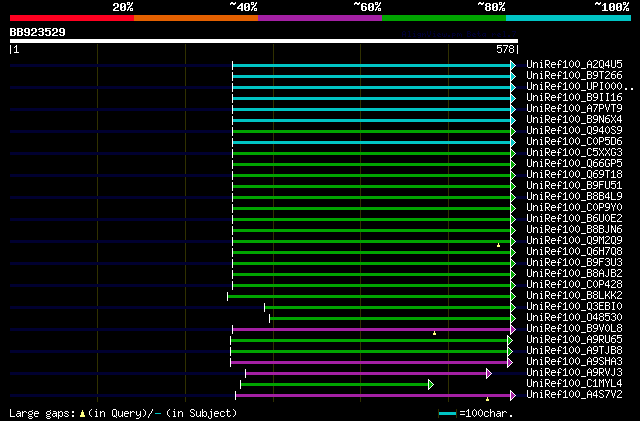The image size is (640, 421).
Task: Select the UniRef100_B8BJN6 label
Action: (x=574, y=229)
